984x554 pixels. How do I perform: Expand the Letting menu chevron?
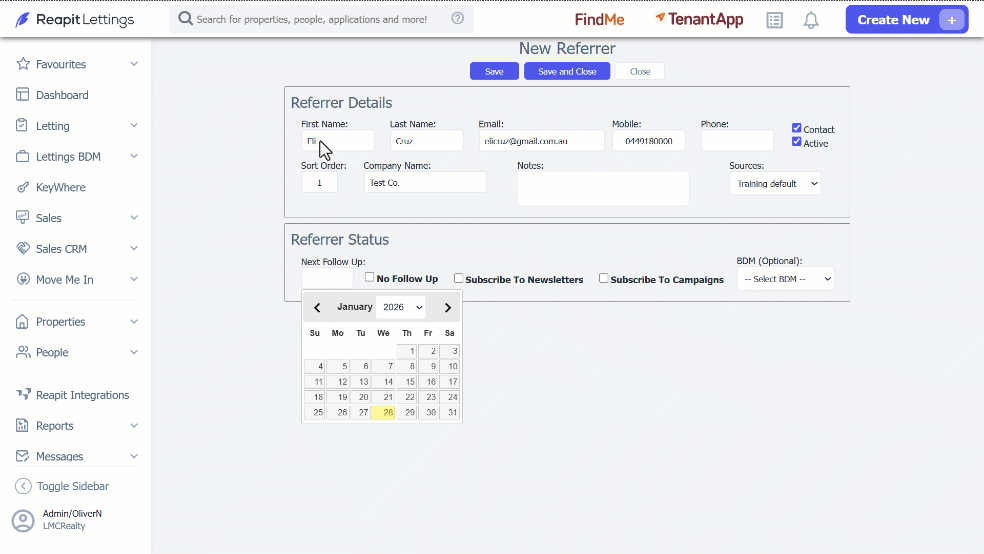click(x=134, y=125)
